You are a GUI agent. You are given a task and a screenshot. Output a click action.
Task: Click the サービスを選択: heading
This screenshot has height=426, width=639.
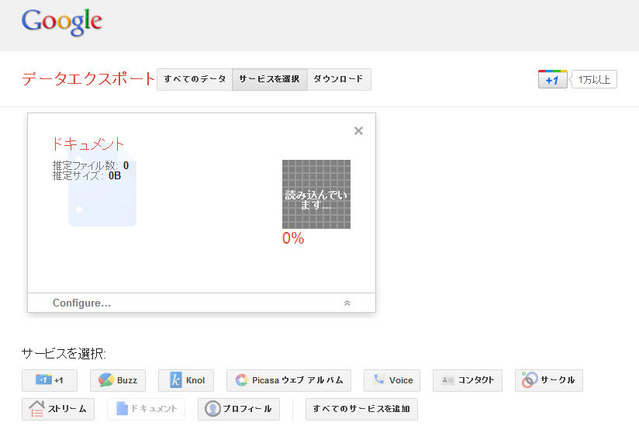point(64,353)
